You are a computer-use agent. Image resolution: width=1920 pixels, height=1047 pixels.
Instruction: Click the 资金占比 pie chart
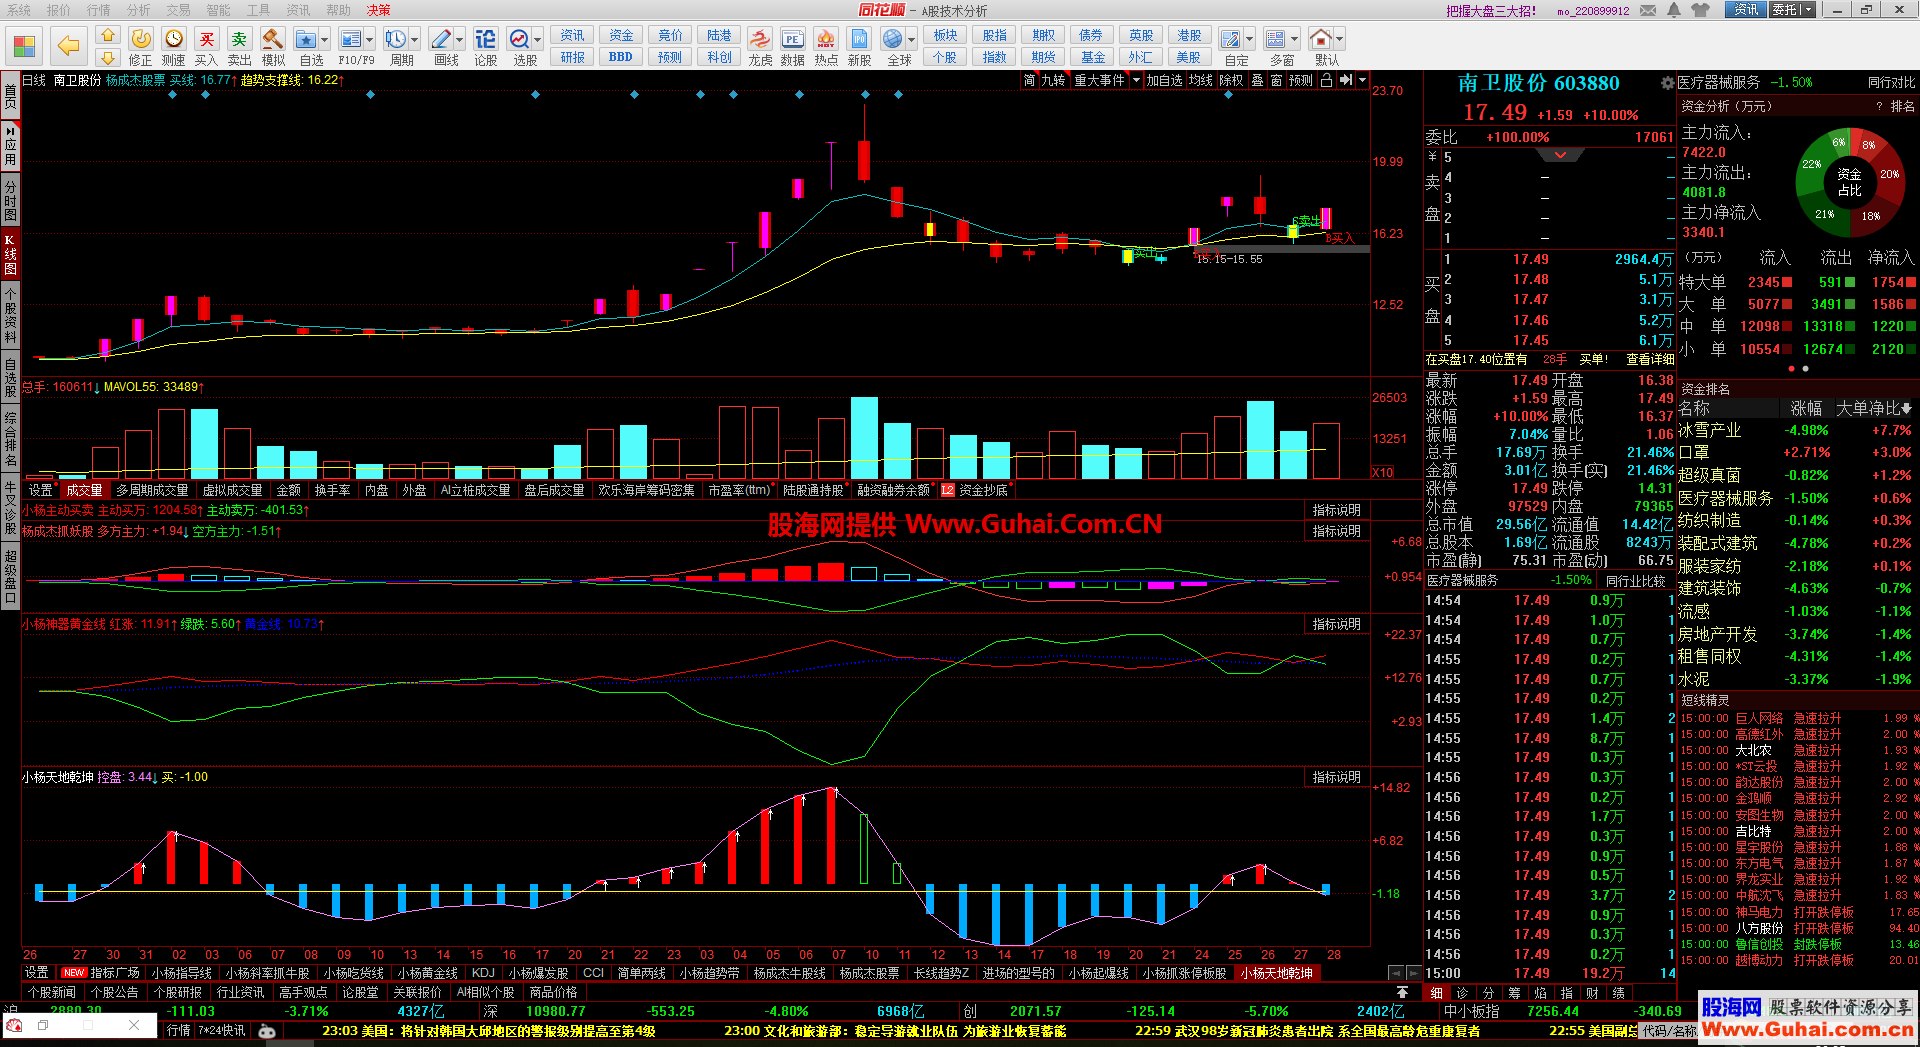coord(1851,180)
